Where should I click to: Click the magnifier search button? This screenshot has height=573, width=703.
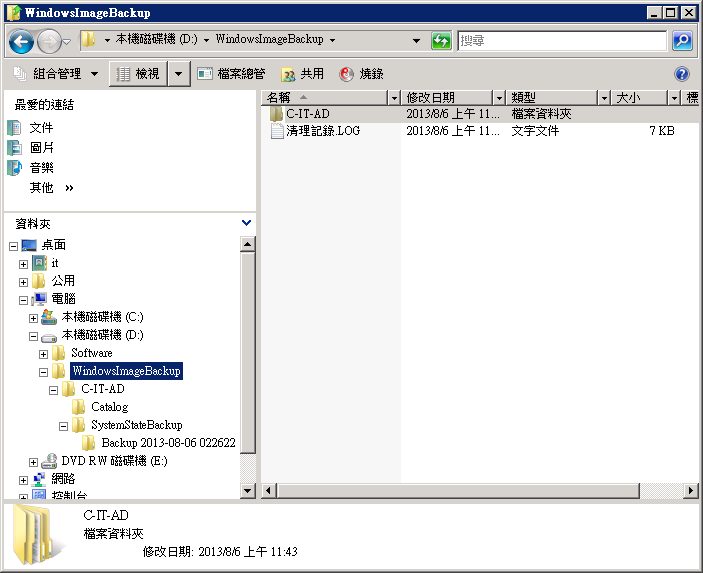tap(682, 41)
